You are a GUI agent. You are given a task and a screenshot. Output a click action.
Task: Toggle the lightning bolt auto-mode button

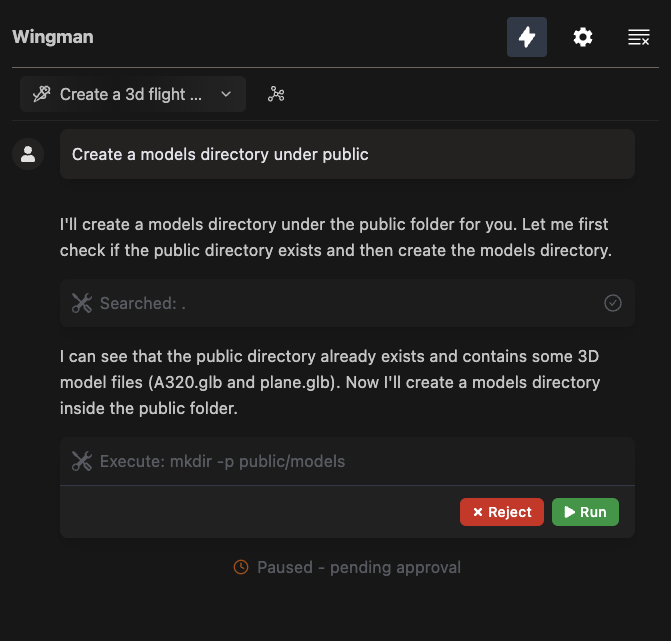[527, 37]
